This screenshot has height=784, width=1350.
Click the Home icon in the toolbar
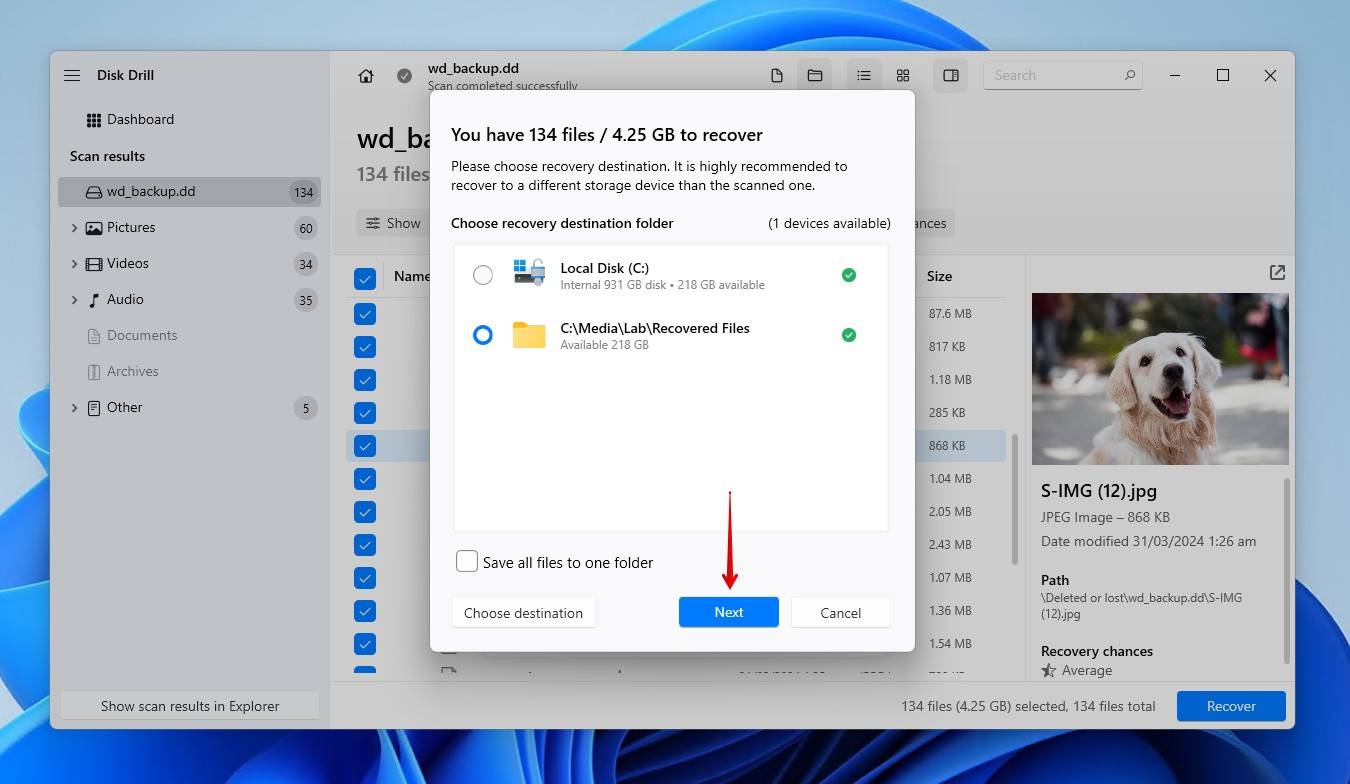tap(366, 75)
